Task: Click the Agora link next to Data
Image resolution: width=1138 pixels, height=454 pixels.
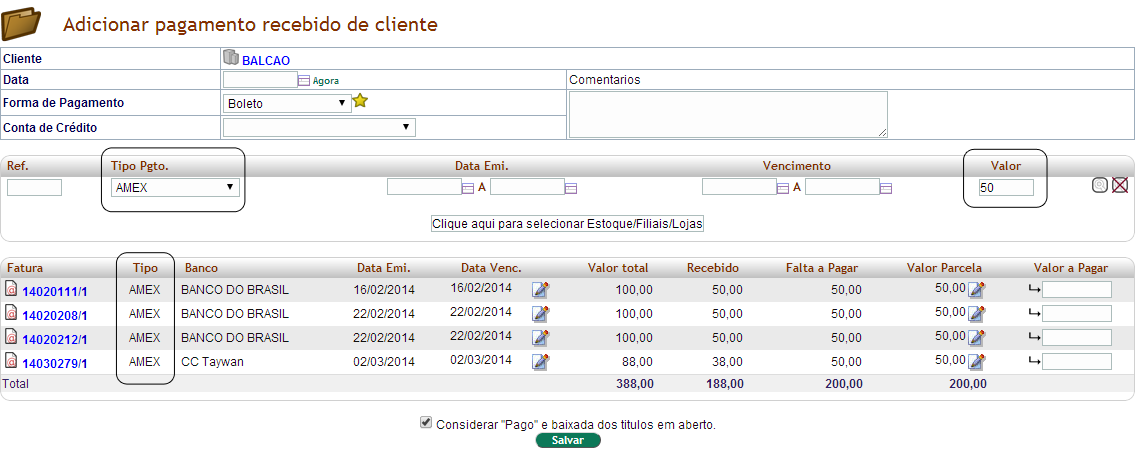Action: coord(326,81)
